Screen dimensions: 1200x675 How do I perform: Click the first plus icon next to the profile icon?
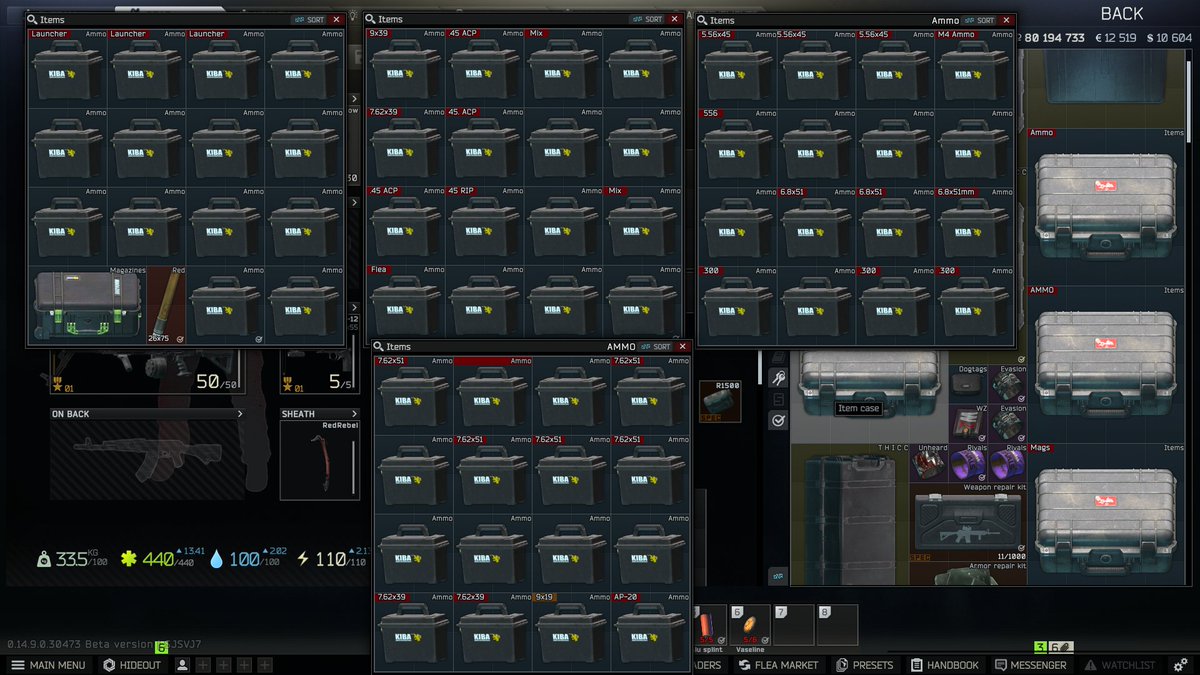(x=201, y=665)
